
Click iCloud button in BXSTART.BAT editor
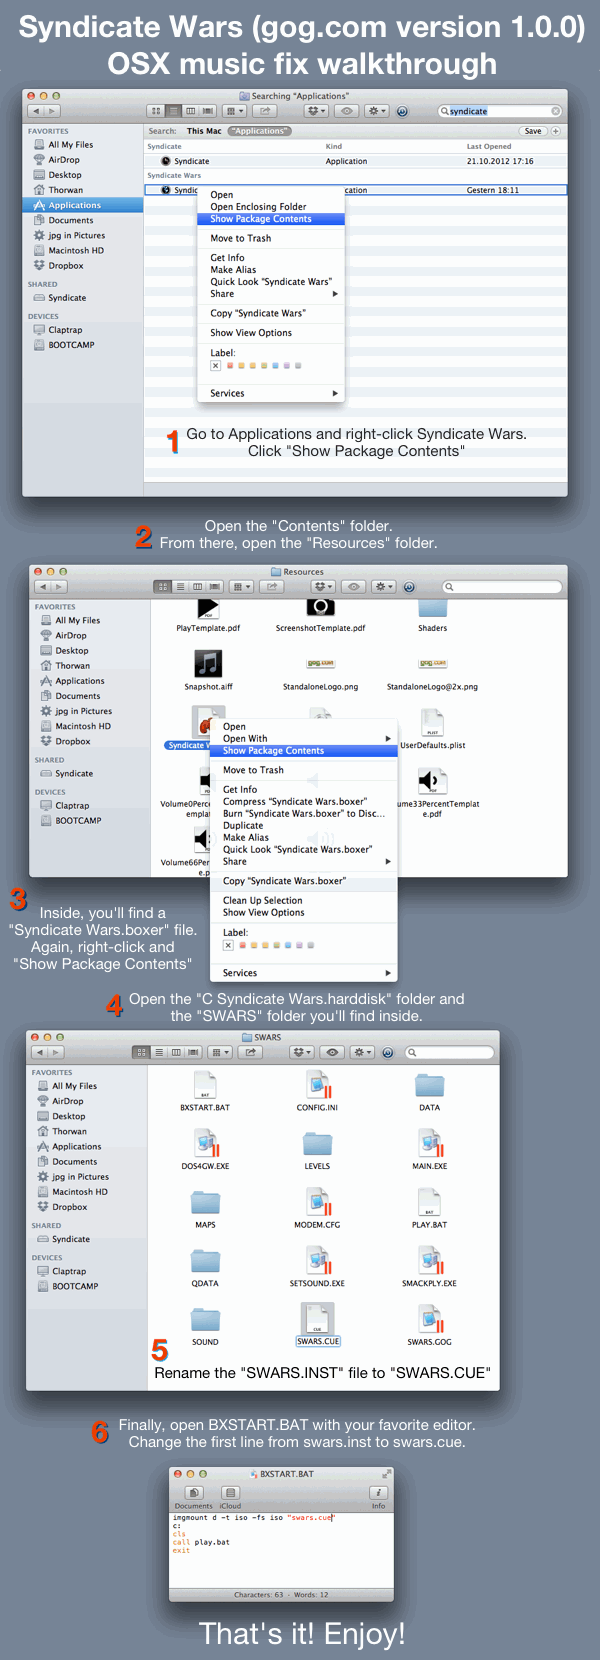click(230, 1493)
